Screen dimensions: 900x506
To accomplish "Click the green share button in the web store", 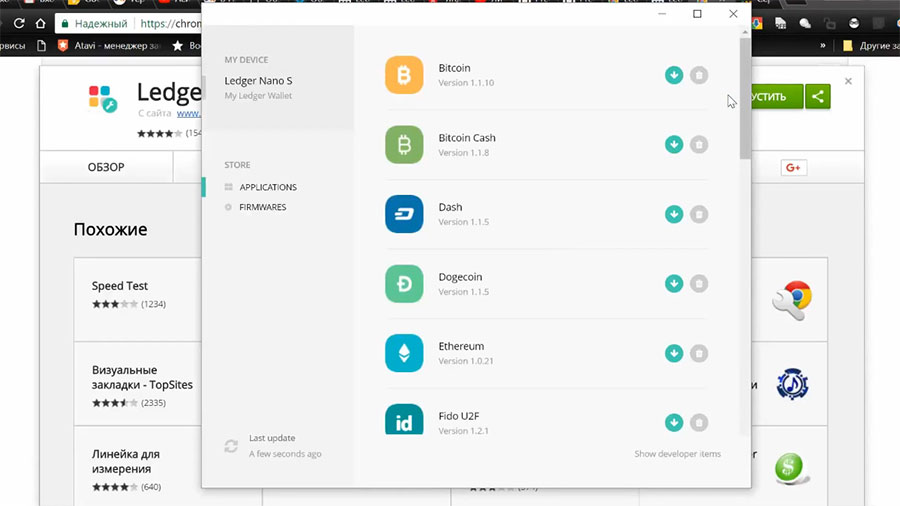I will tap(817, 96).
